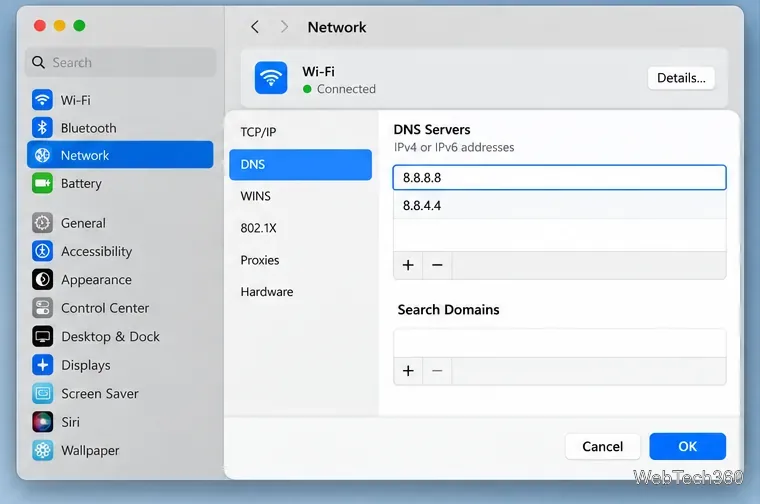Image resolution: width=760 pixels, height=504 pixels.
Task: Click the Wi-Fi icon in the sidebar
Action: [42, 100]
